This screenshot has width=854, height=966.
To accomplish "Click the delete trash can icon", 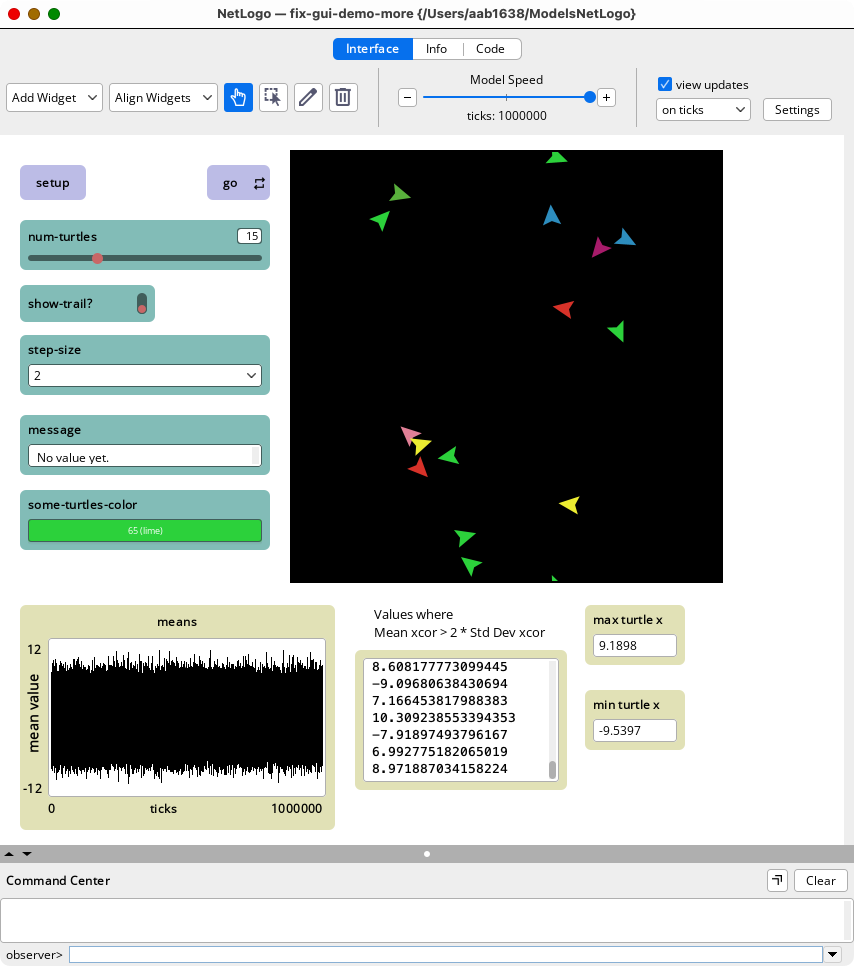I will [343, 97].
